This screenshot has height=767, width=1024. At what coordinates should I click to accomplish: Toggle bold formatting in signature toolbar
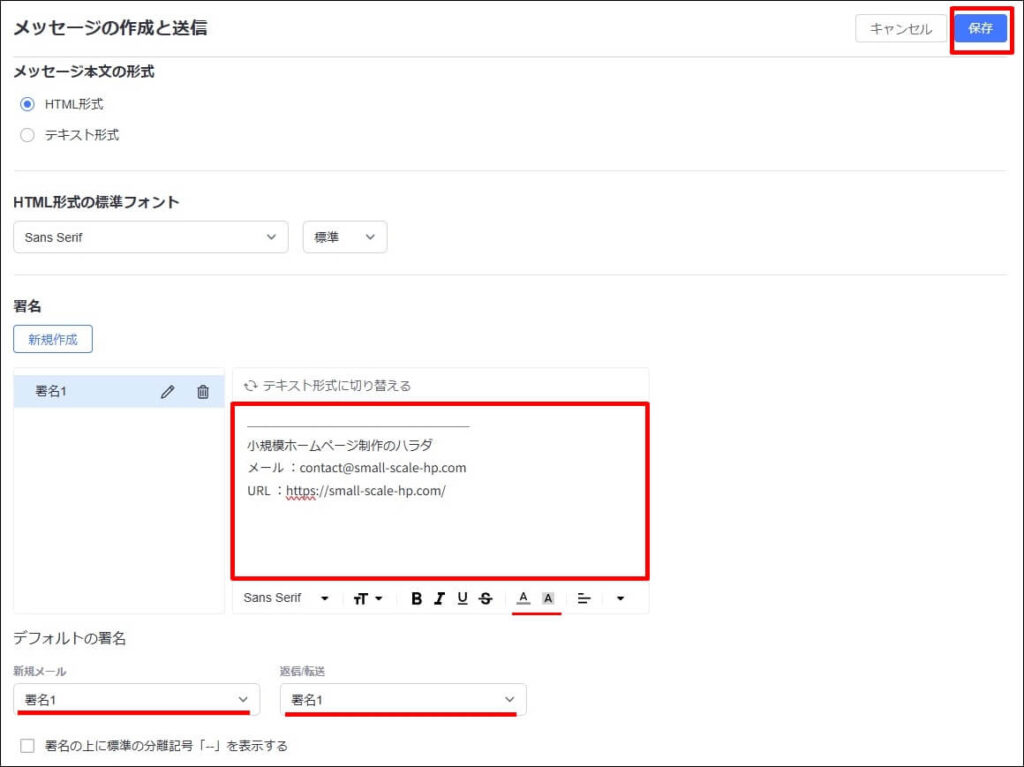[416, 598]
